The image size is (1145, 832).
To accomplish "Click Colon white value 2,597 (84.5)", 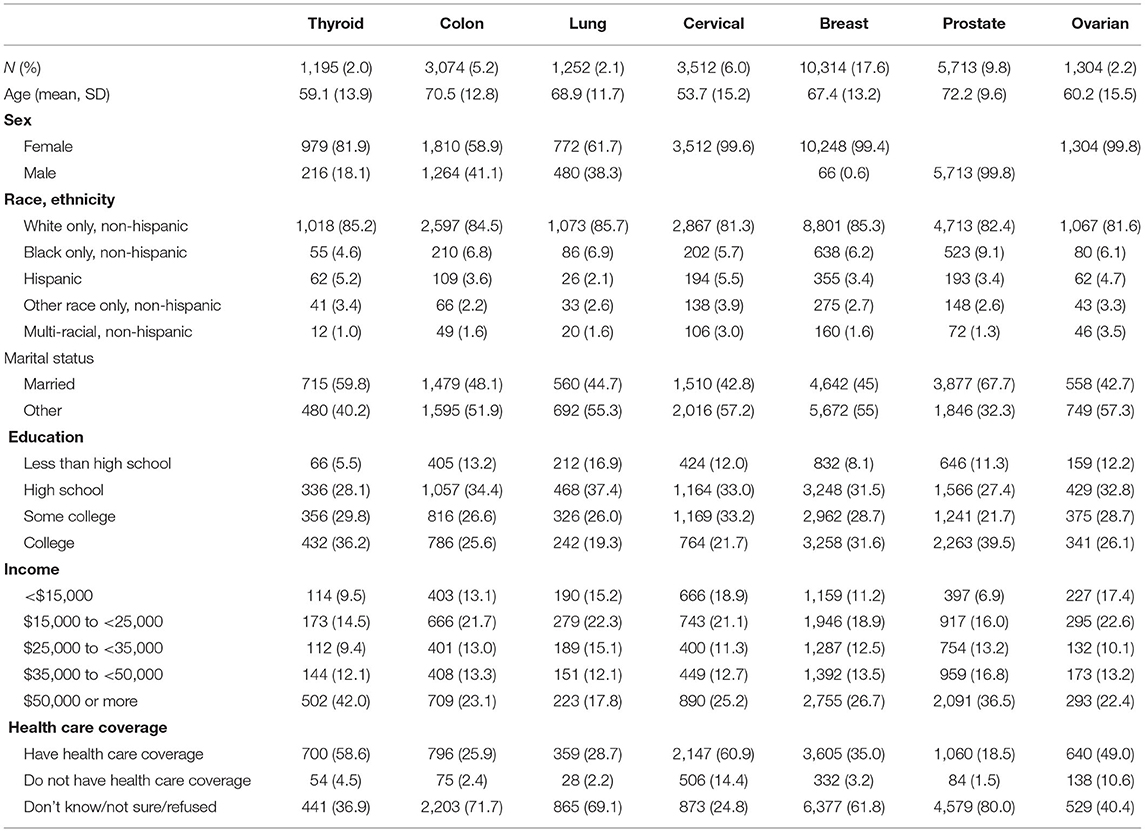I will point(462,226).
